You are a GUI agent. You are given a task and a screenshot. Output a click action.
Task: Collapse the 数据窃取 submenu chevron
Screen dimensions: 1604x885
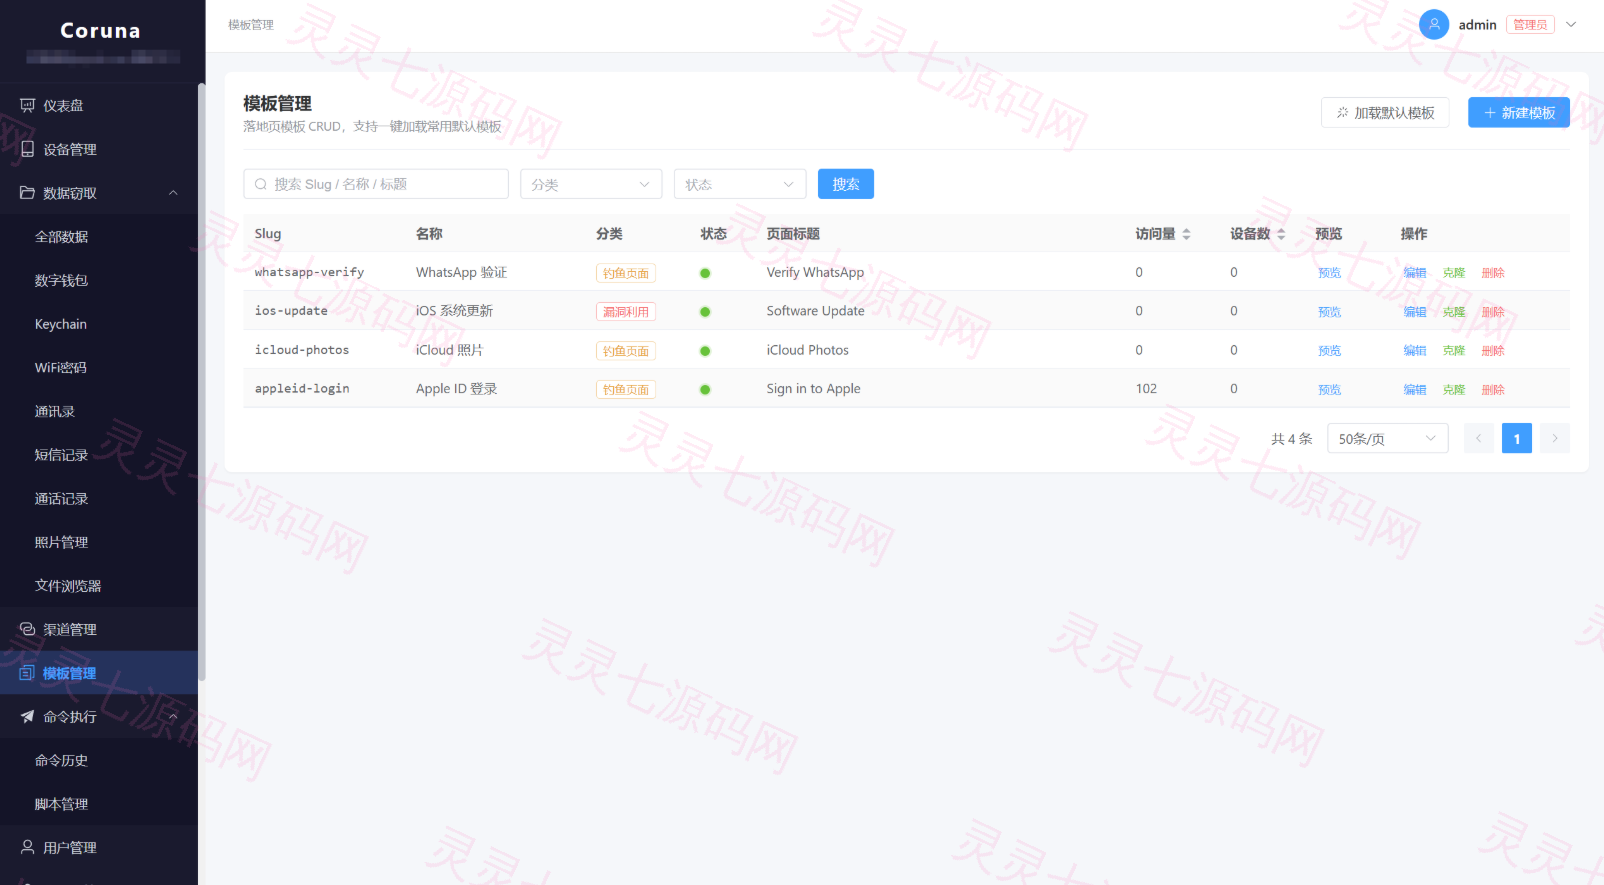[173, 193]
